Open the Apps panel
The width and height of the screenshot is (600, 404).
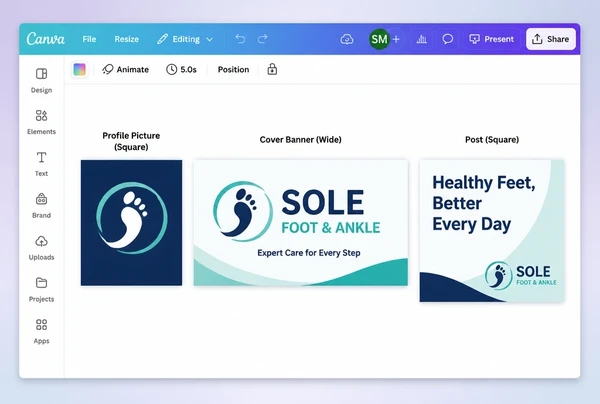41,331
